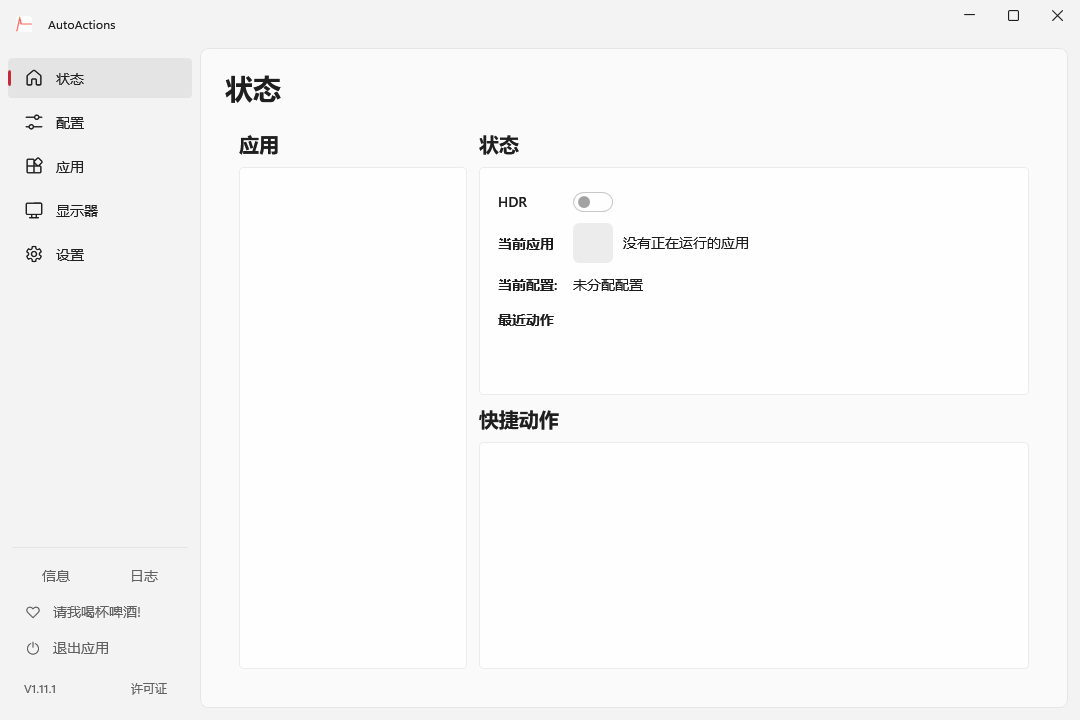Open the 日志 log button

(144, 576)
